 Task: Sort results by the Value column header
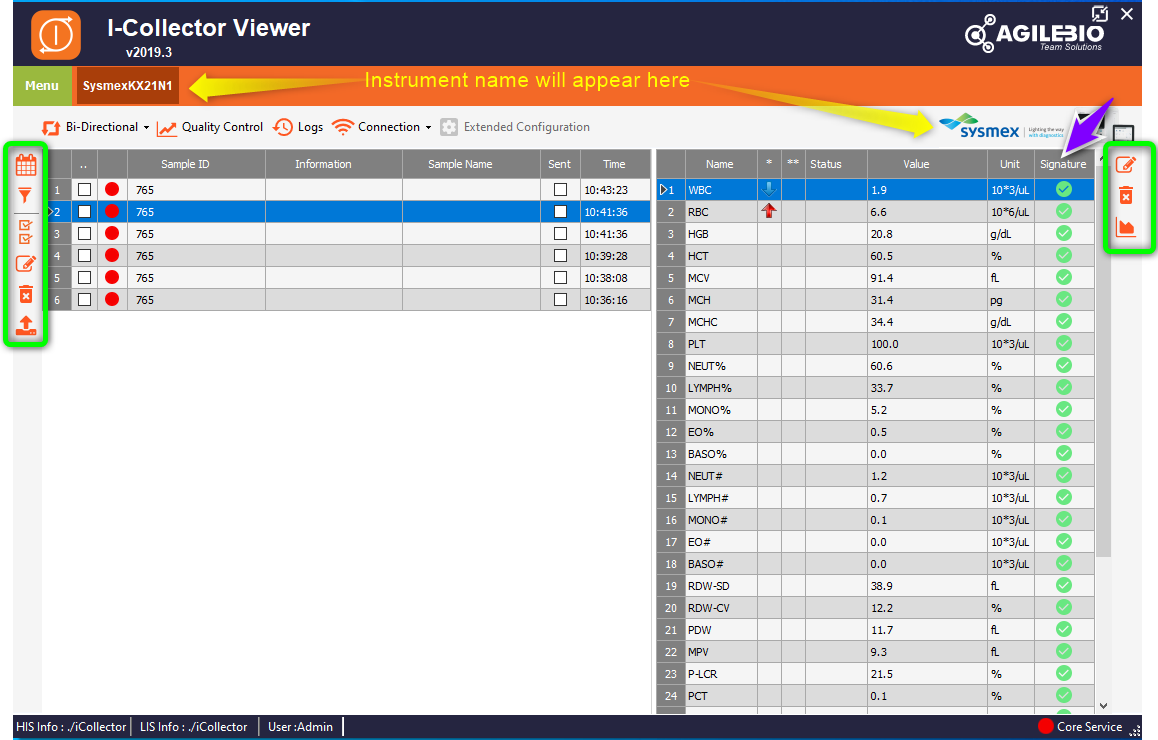[928, 164]
